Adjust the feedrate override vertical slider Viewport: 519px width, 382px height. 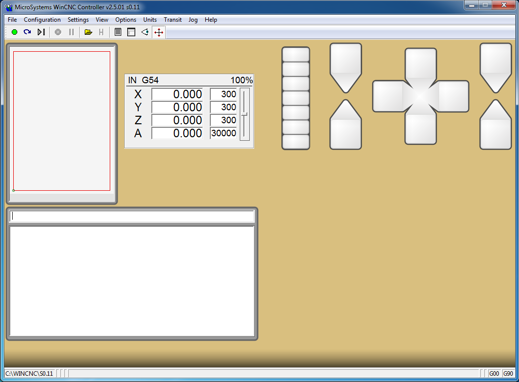click(x=245, y=114)
